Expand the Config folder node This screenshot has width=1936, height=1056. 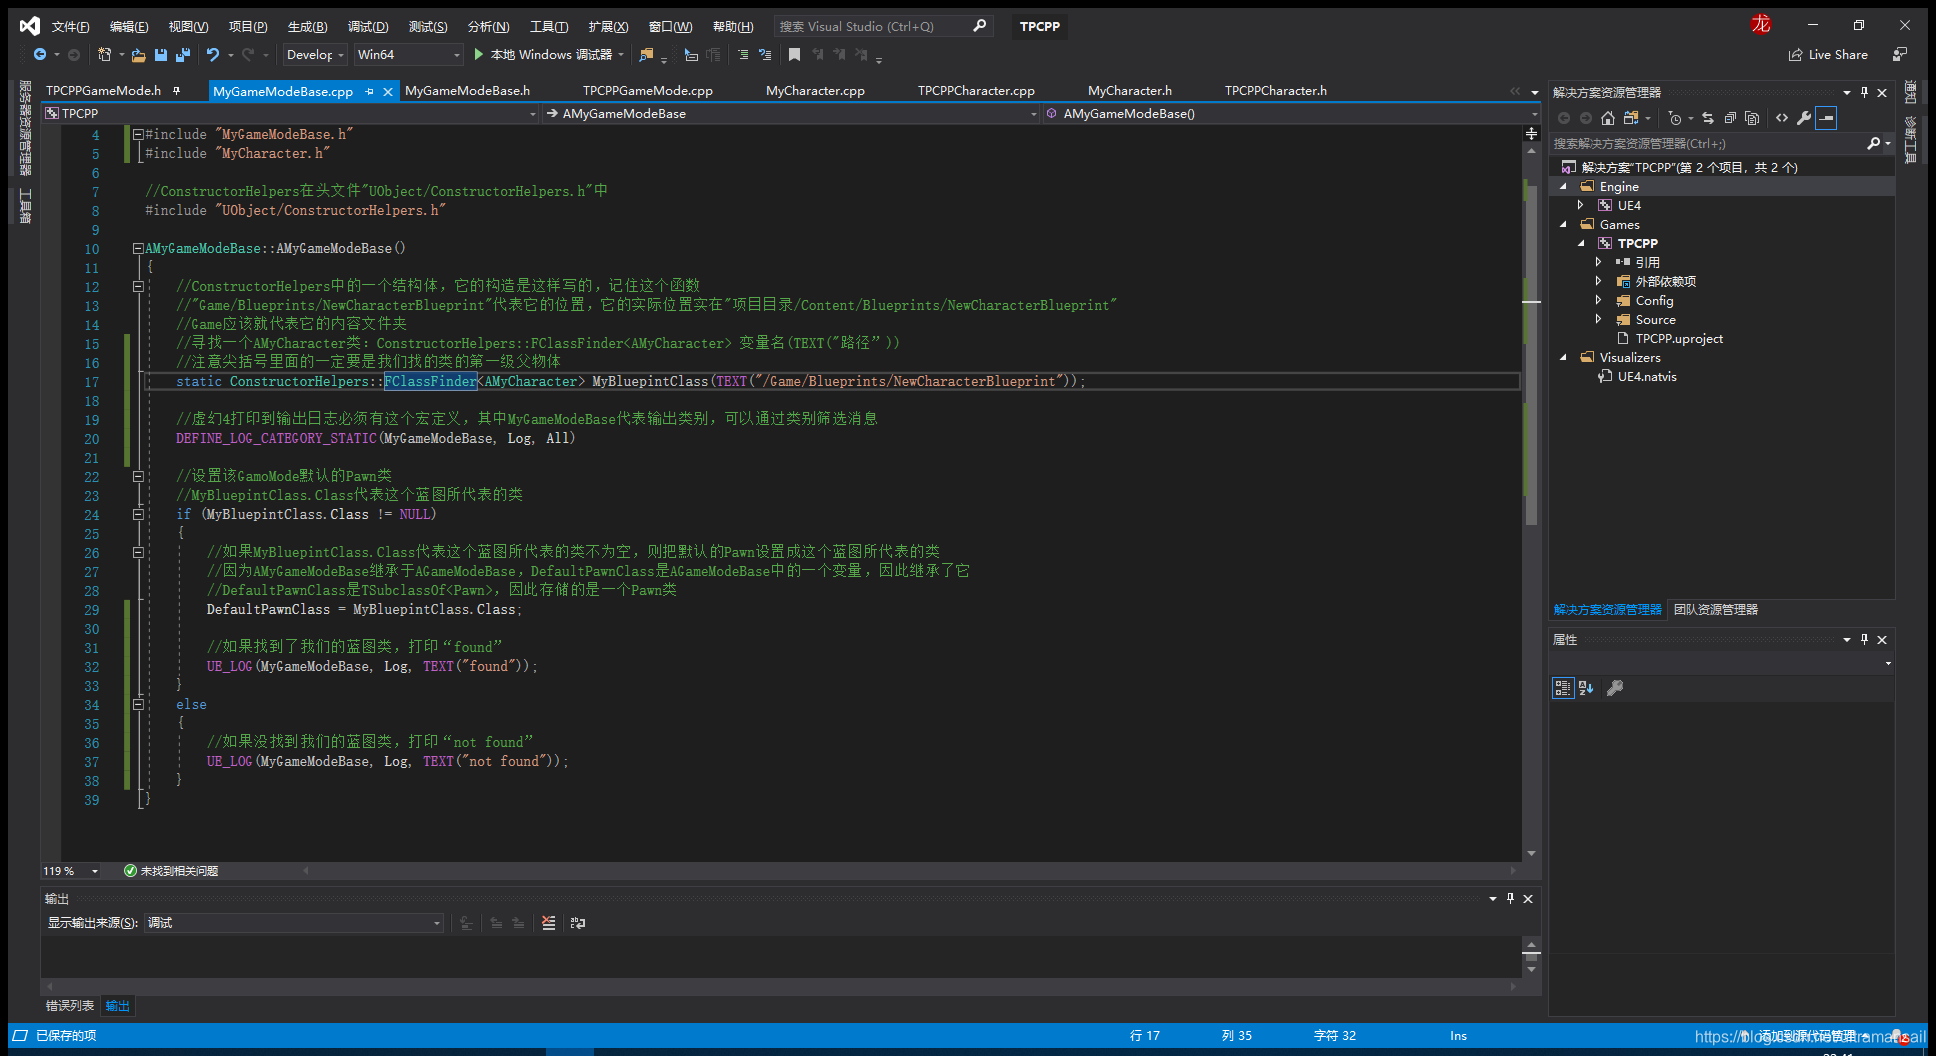coord(1599,301)
